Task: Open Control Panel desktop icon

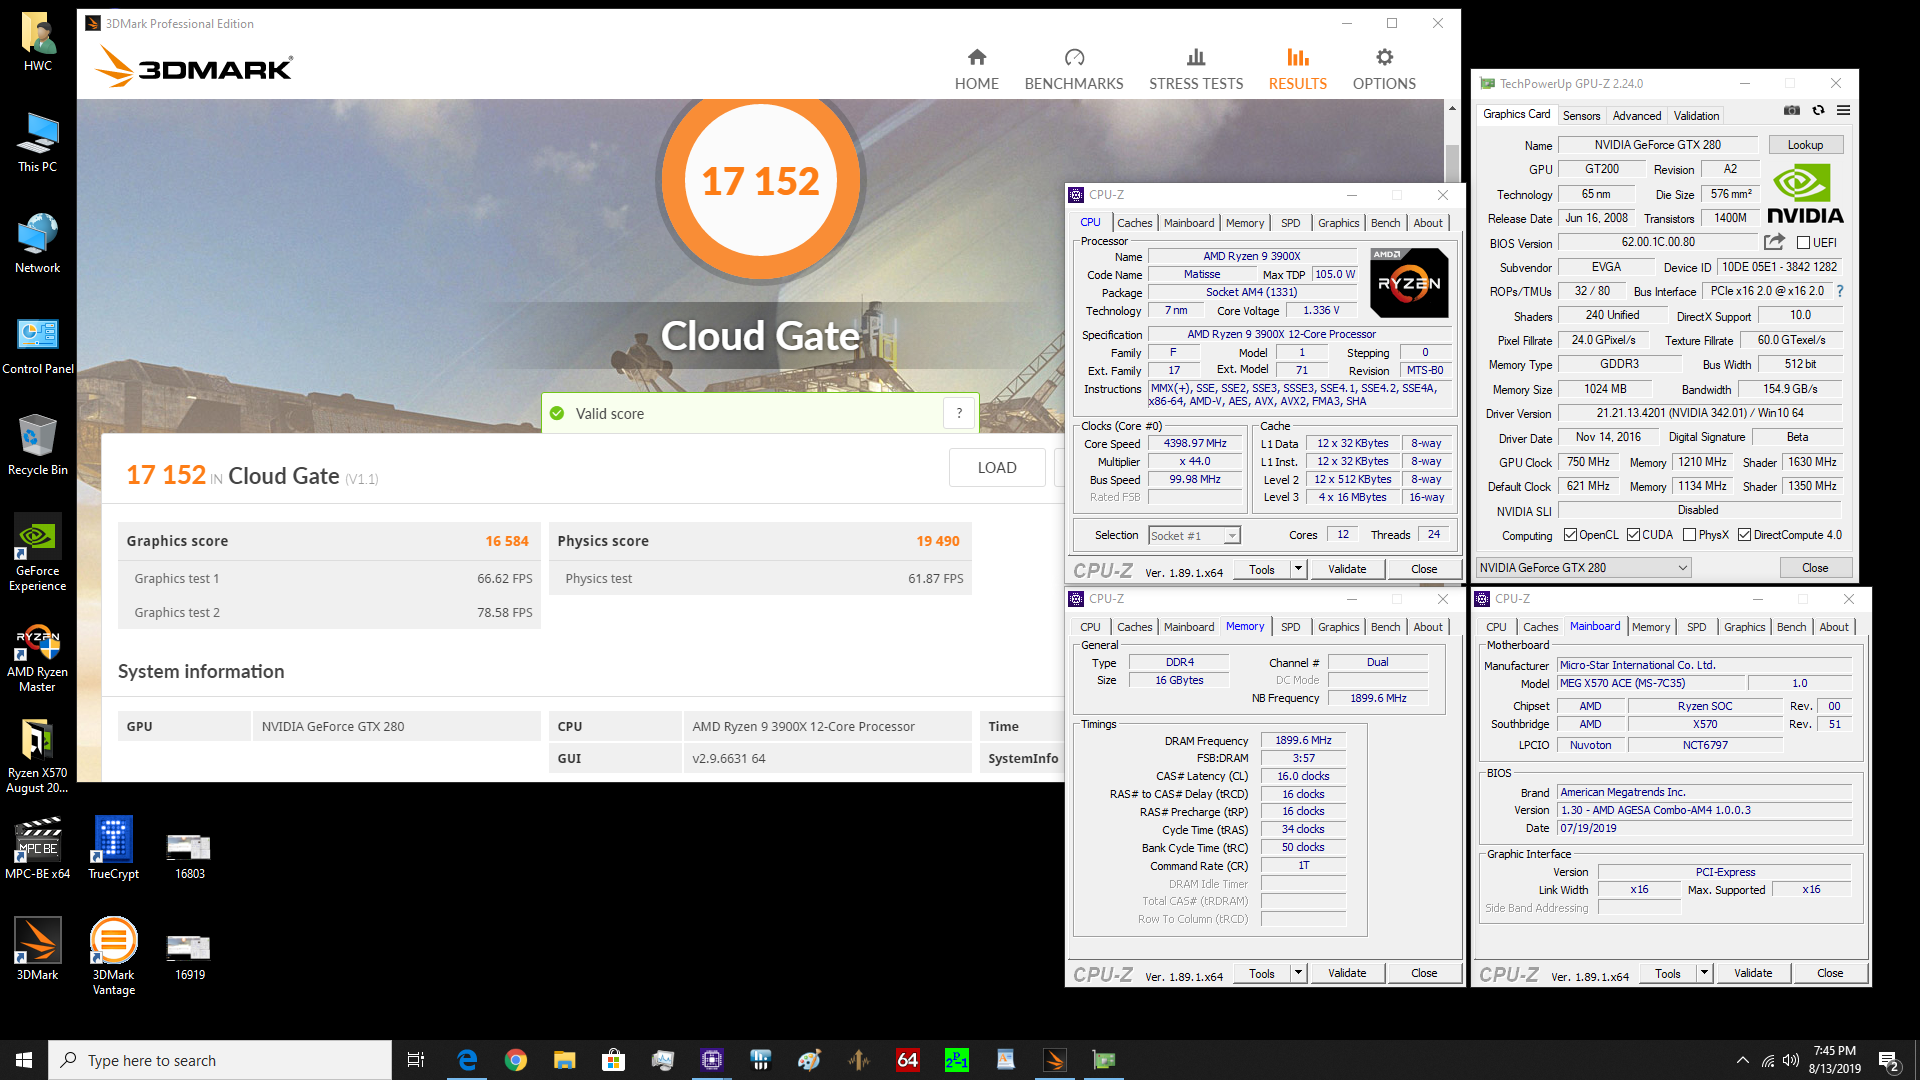Action: (38, 345)
